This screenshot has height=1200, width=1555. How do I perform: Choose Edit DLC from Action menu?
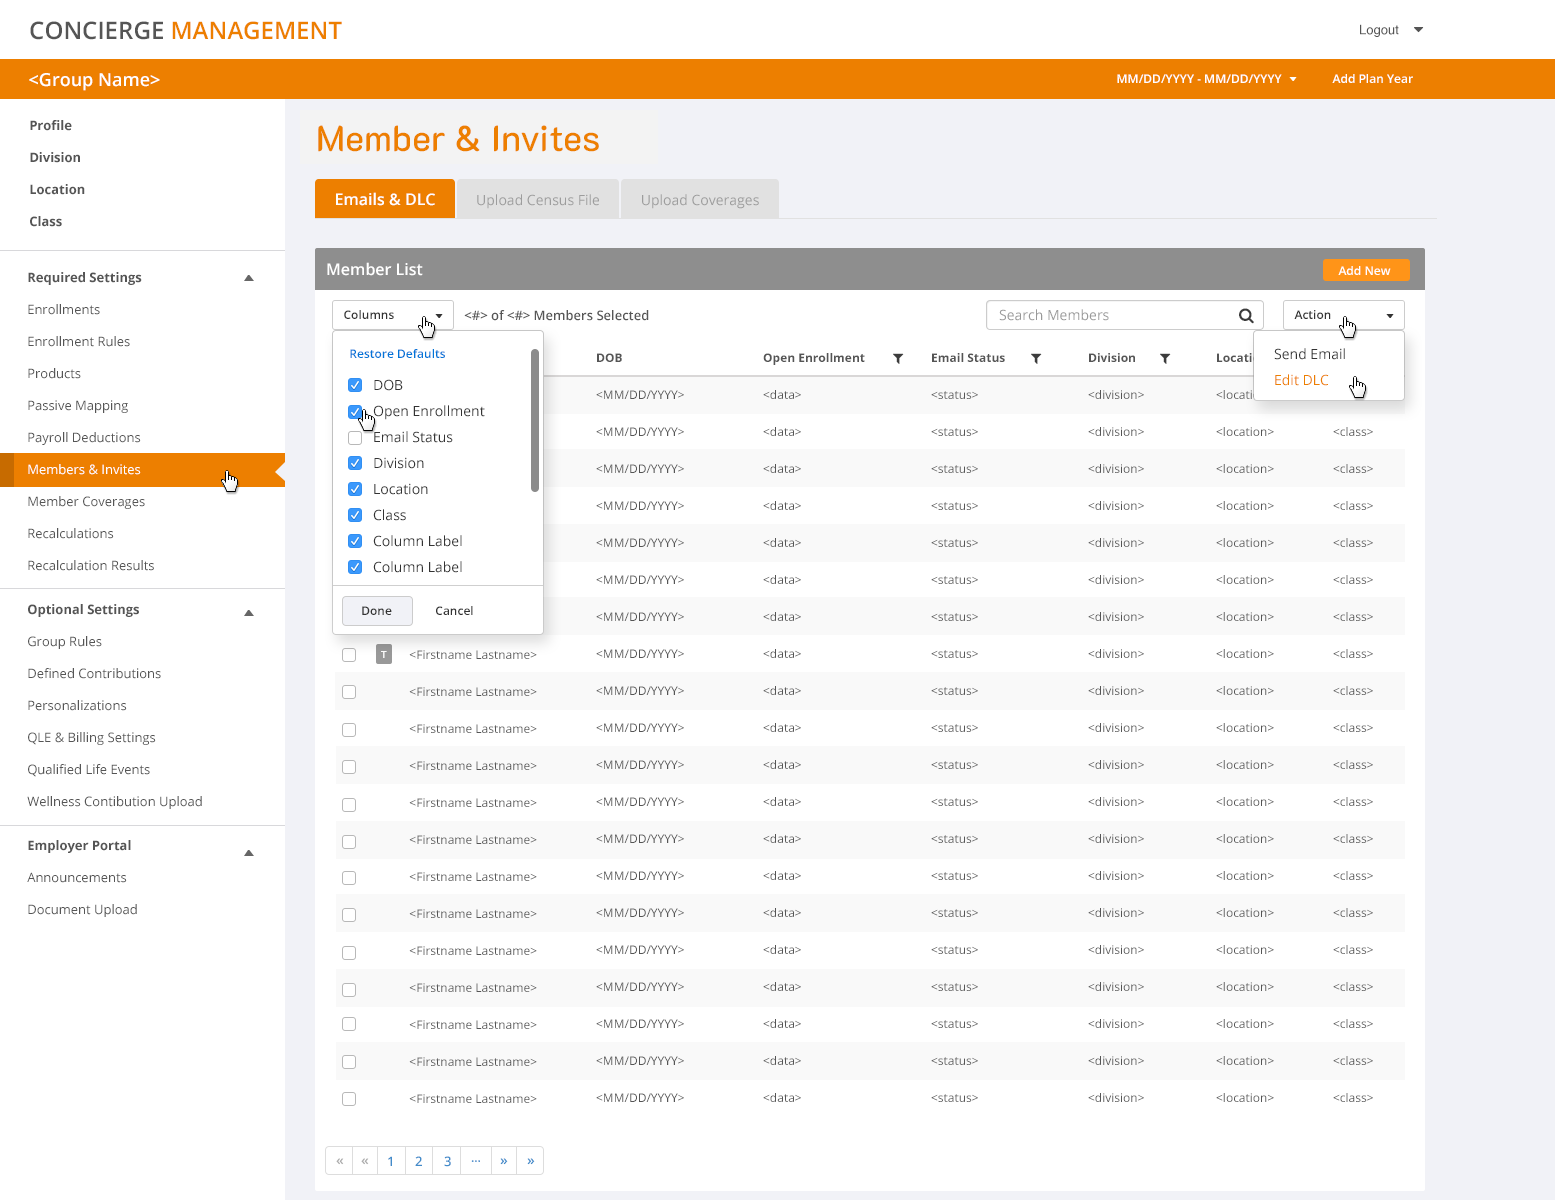coord(1301,380)
